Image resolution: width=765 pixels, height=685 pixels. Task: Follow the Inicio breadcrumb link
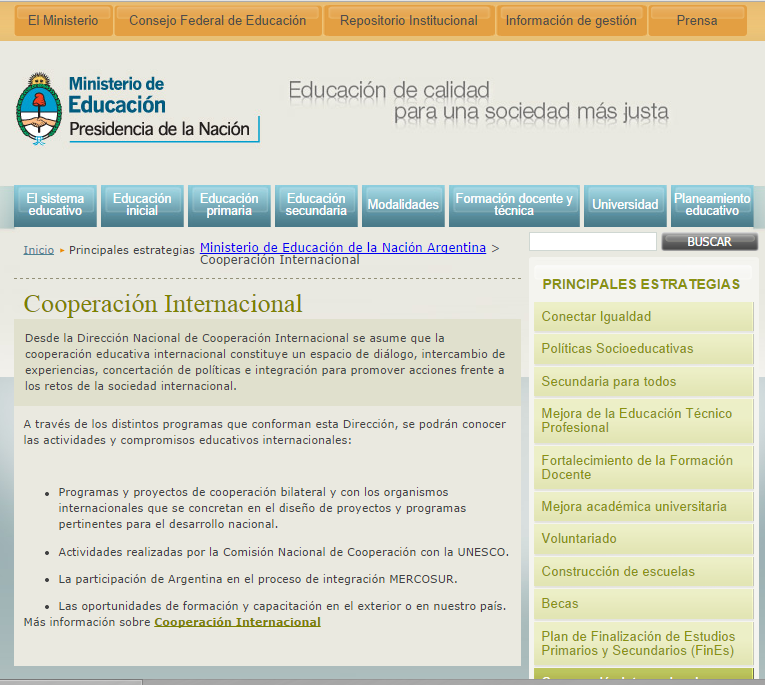pos(39,250)
